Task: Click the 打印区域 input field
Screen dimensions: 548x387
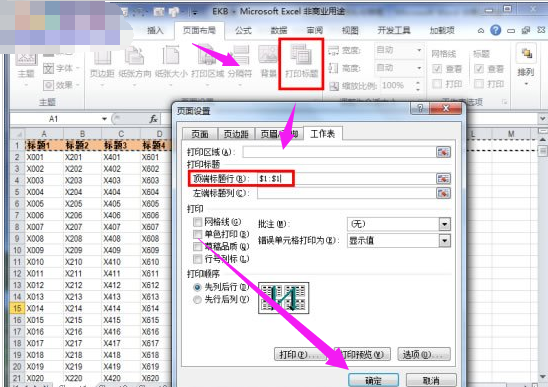Action: tap(339, 152)
